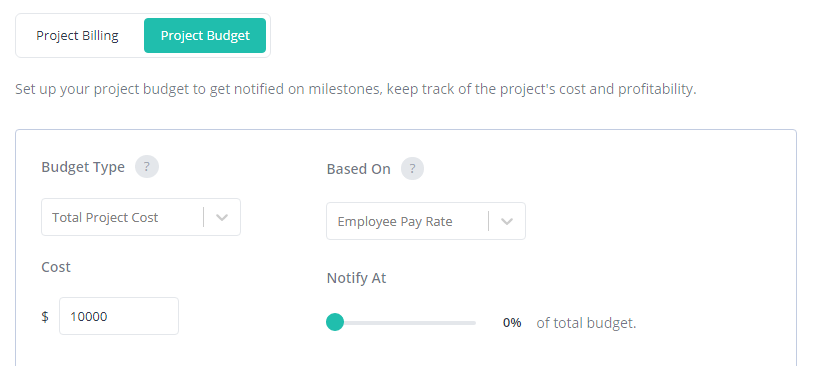
Task: Click the project budget description text
Action: [356, 89]
